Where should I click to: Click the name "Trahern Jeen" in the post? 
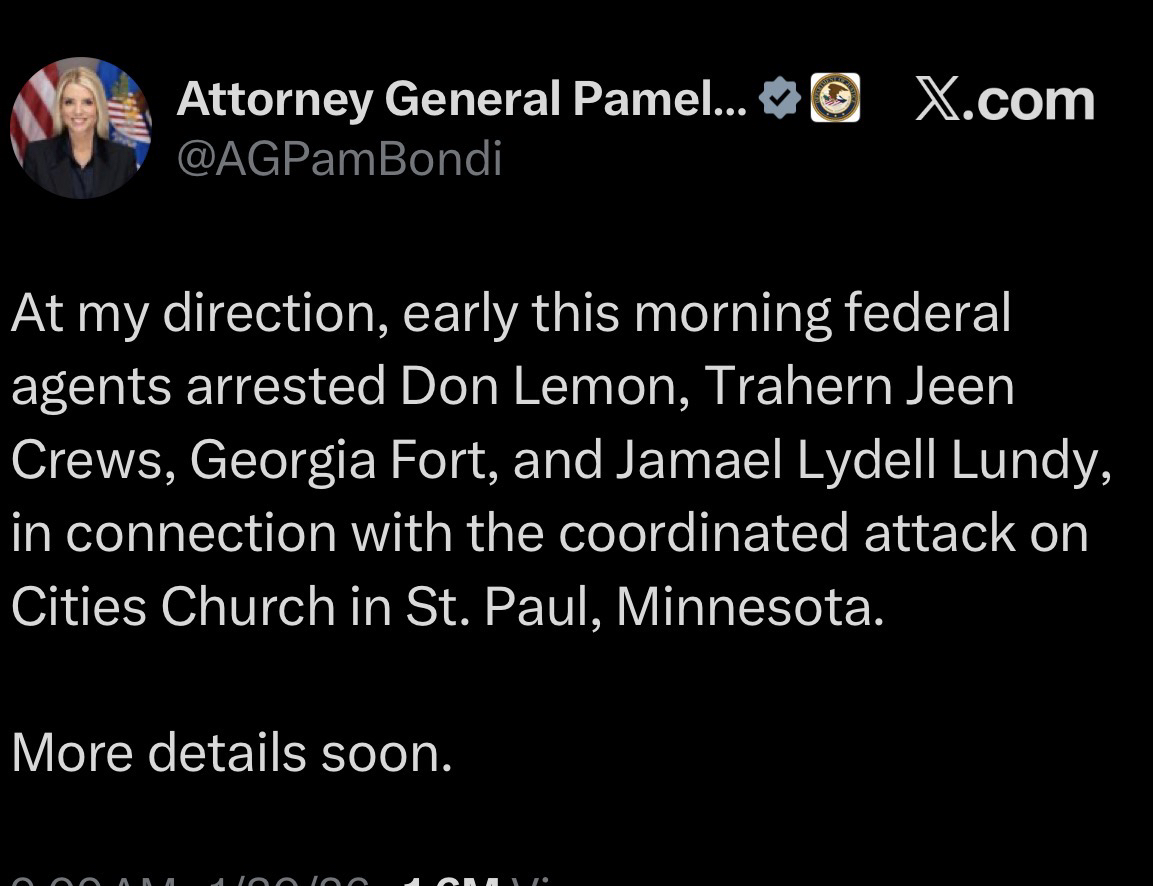[x=859, y=386]
